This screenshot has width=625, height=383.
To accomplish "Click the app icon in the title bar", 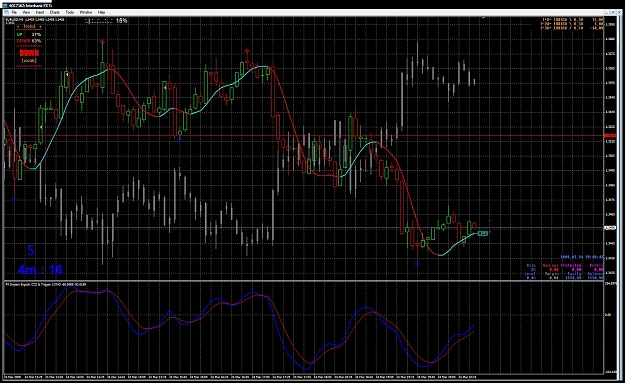I will 5,6.
